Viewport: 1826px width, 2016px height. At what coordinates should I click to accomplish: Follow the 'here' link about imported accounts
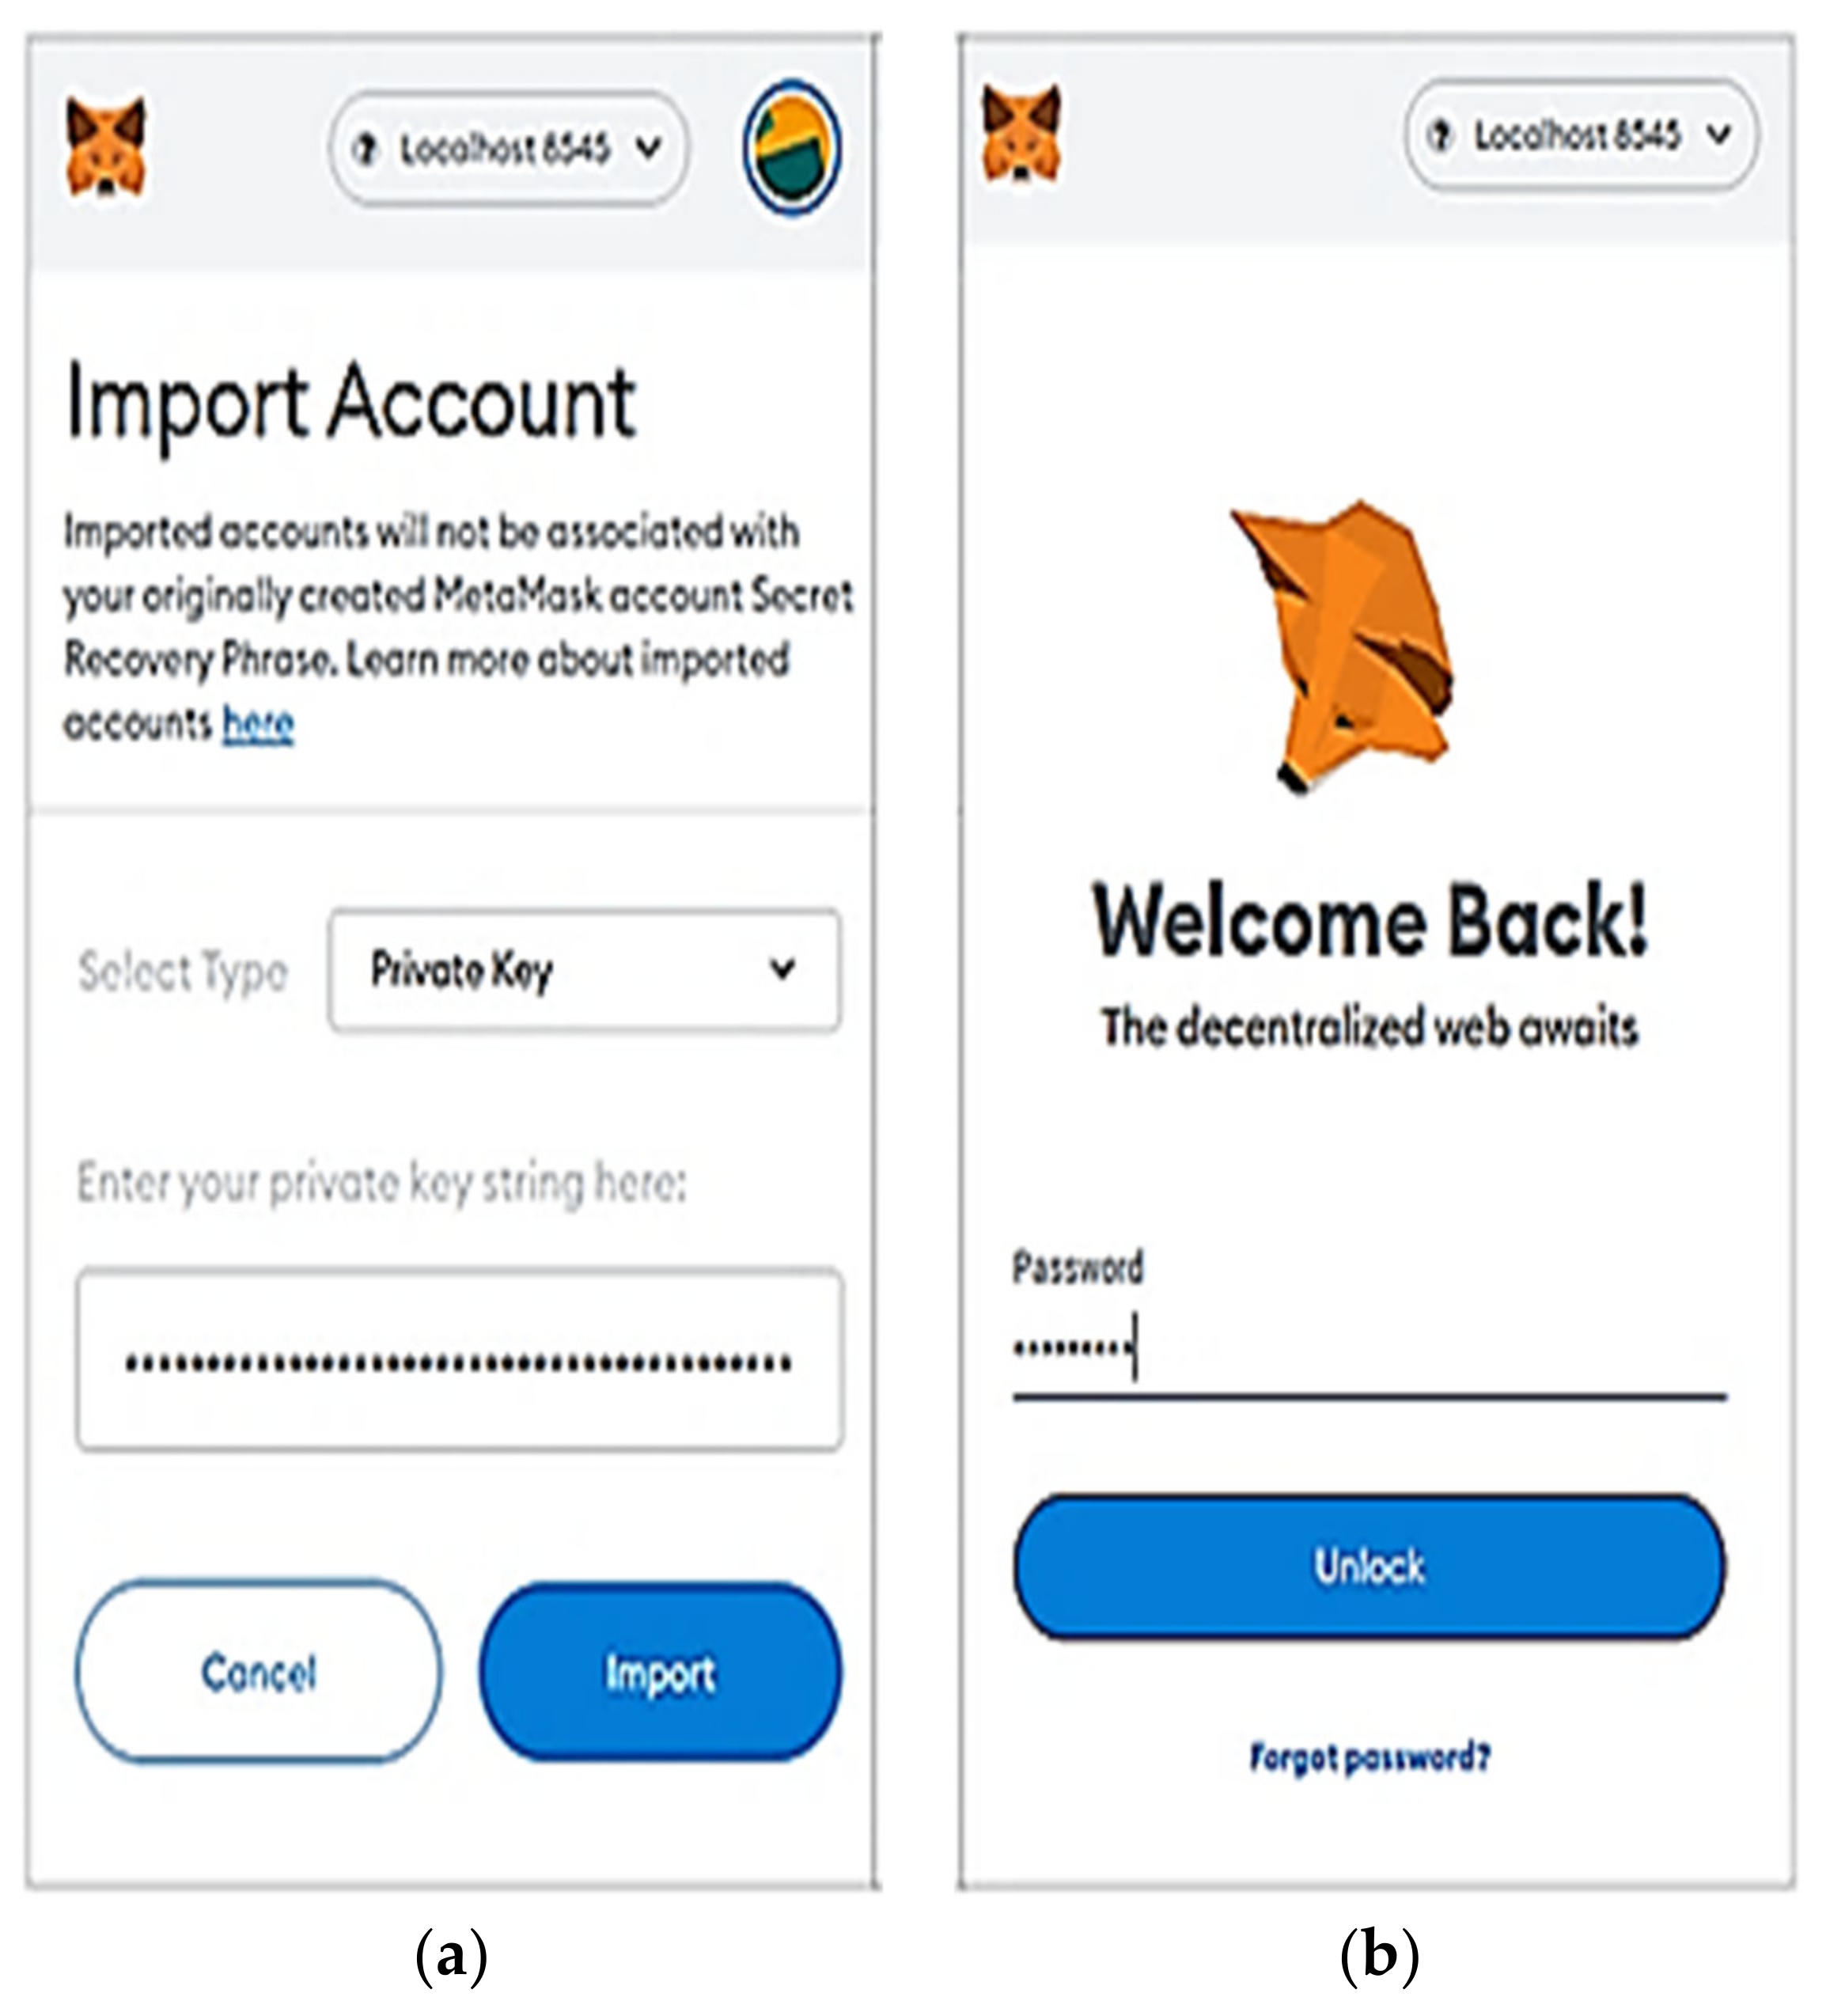tap(258, 723)
